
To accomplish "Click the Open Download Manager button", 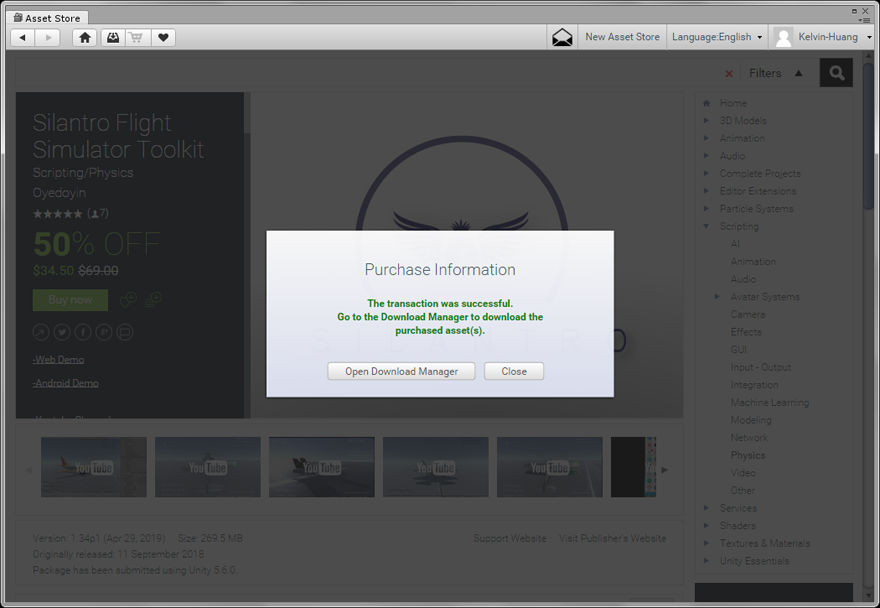I will point(401,371).
